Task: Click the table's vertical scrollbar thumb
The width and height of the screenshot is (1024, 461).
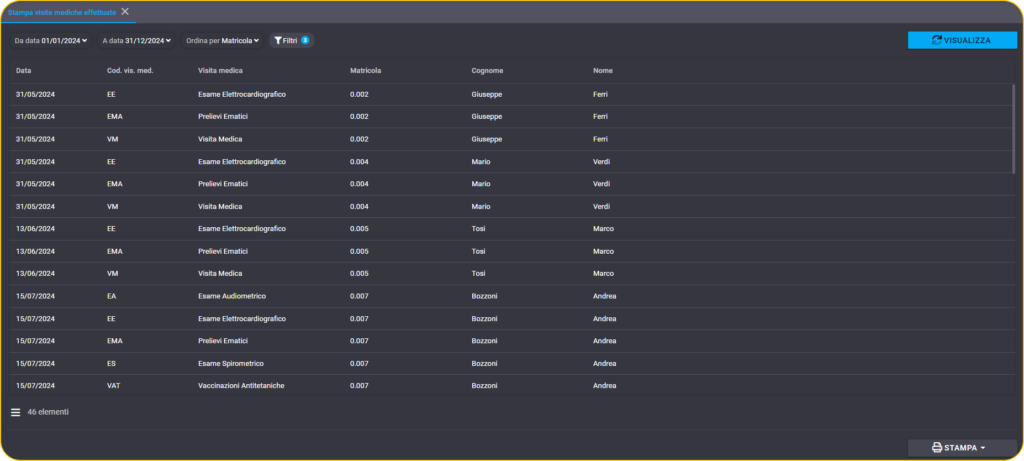Action: (x=1014, y=129)
